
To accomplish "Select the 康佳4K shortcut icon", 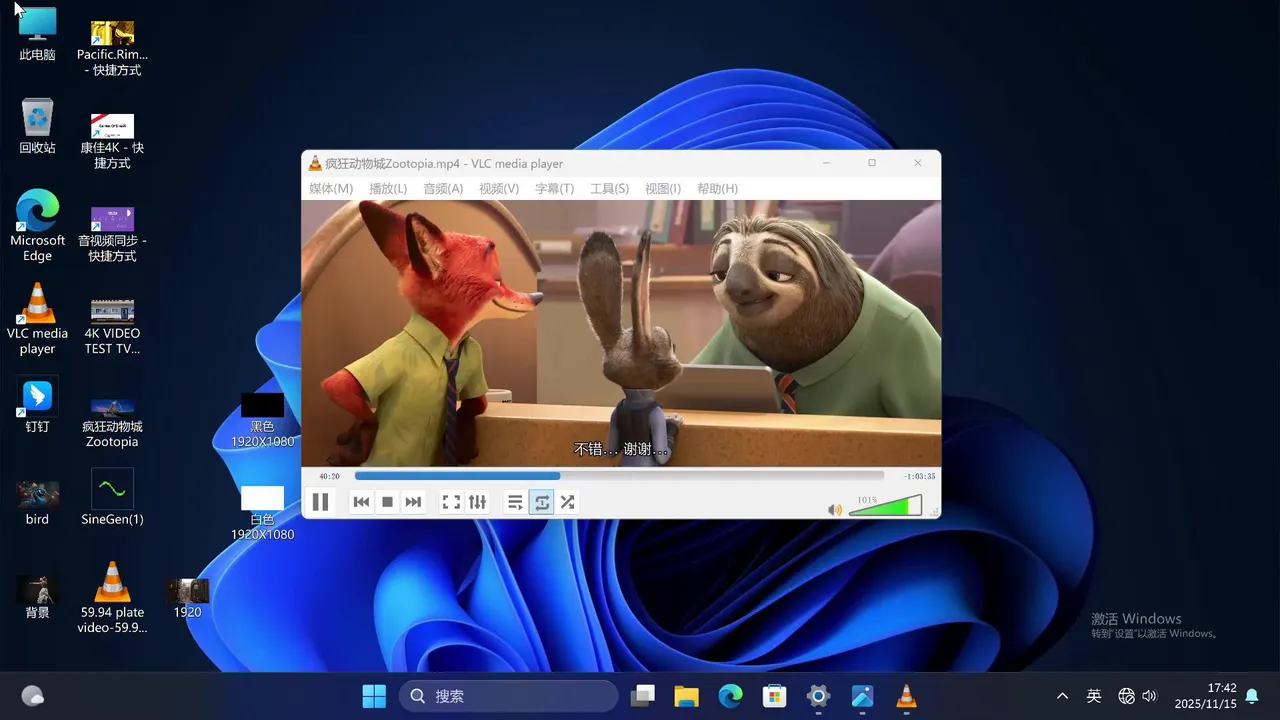I will coord(112,141).
